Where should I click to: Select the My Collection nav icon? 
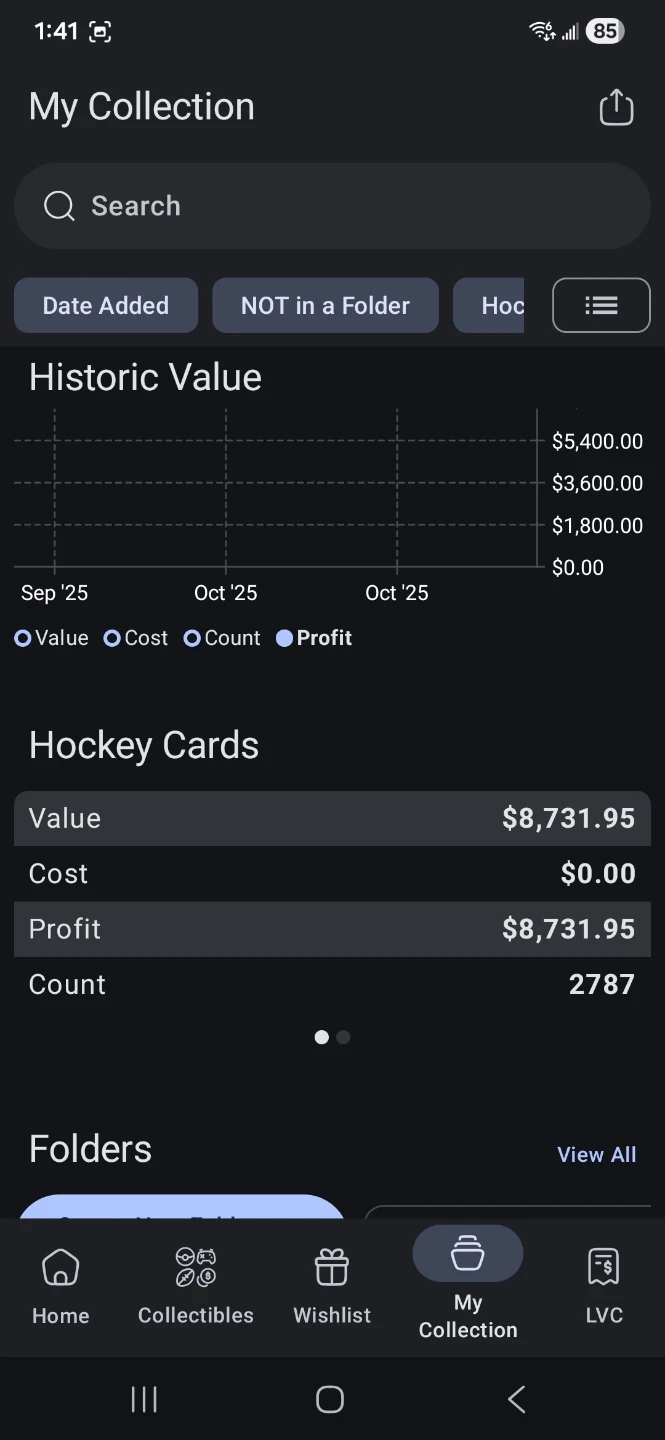[x=468, y=1254]
